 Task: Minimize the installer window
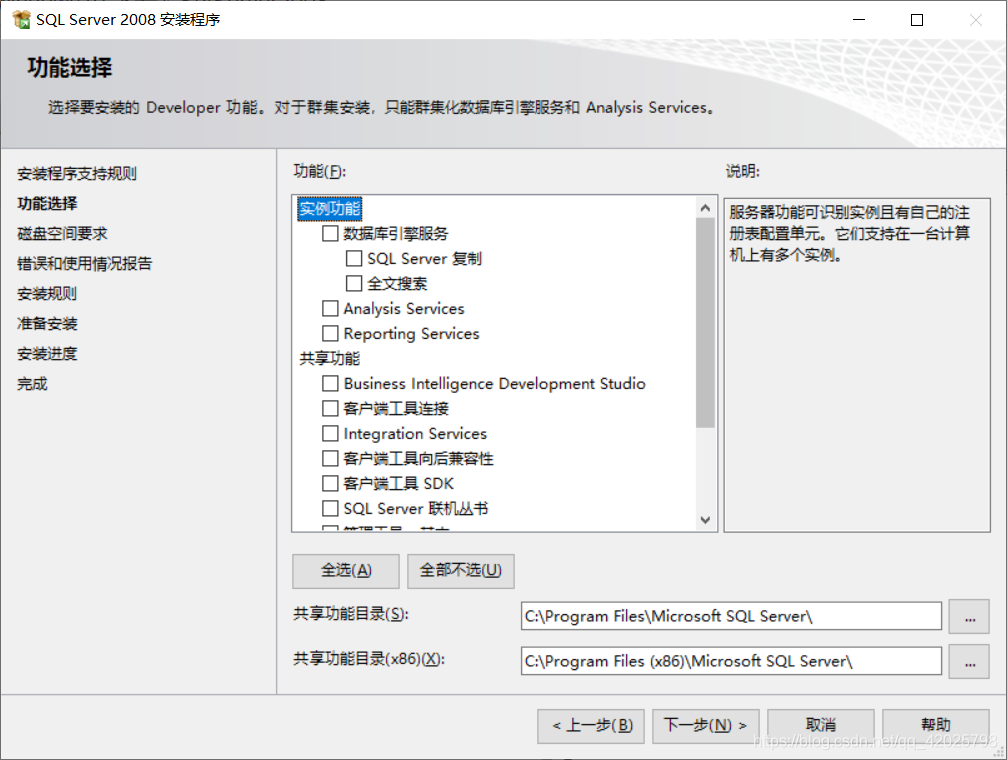[x=859, y=20]
